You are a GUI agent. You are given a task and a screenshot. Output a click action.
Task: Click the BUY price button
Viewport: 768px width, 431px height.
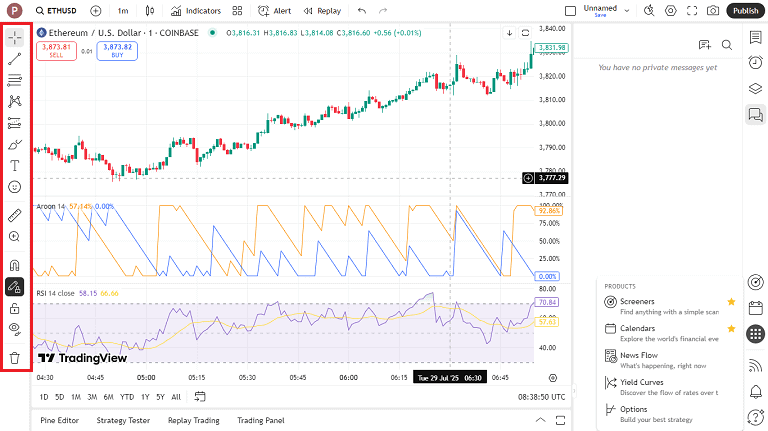coord(117,50)
